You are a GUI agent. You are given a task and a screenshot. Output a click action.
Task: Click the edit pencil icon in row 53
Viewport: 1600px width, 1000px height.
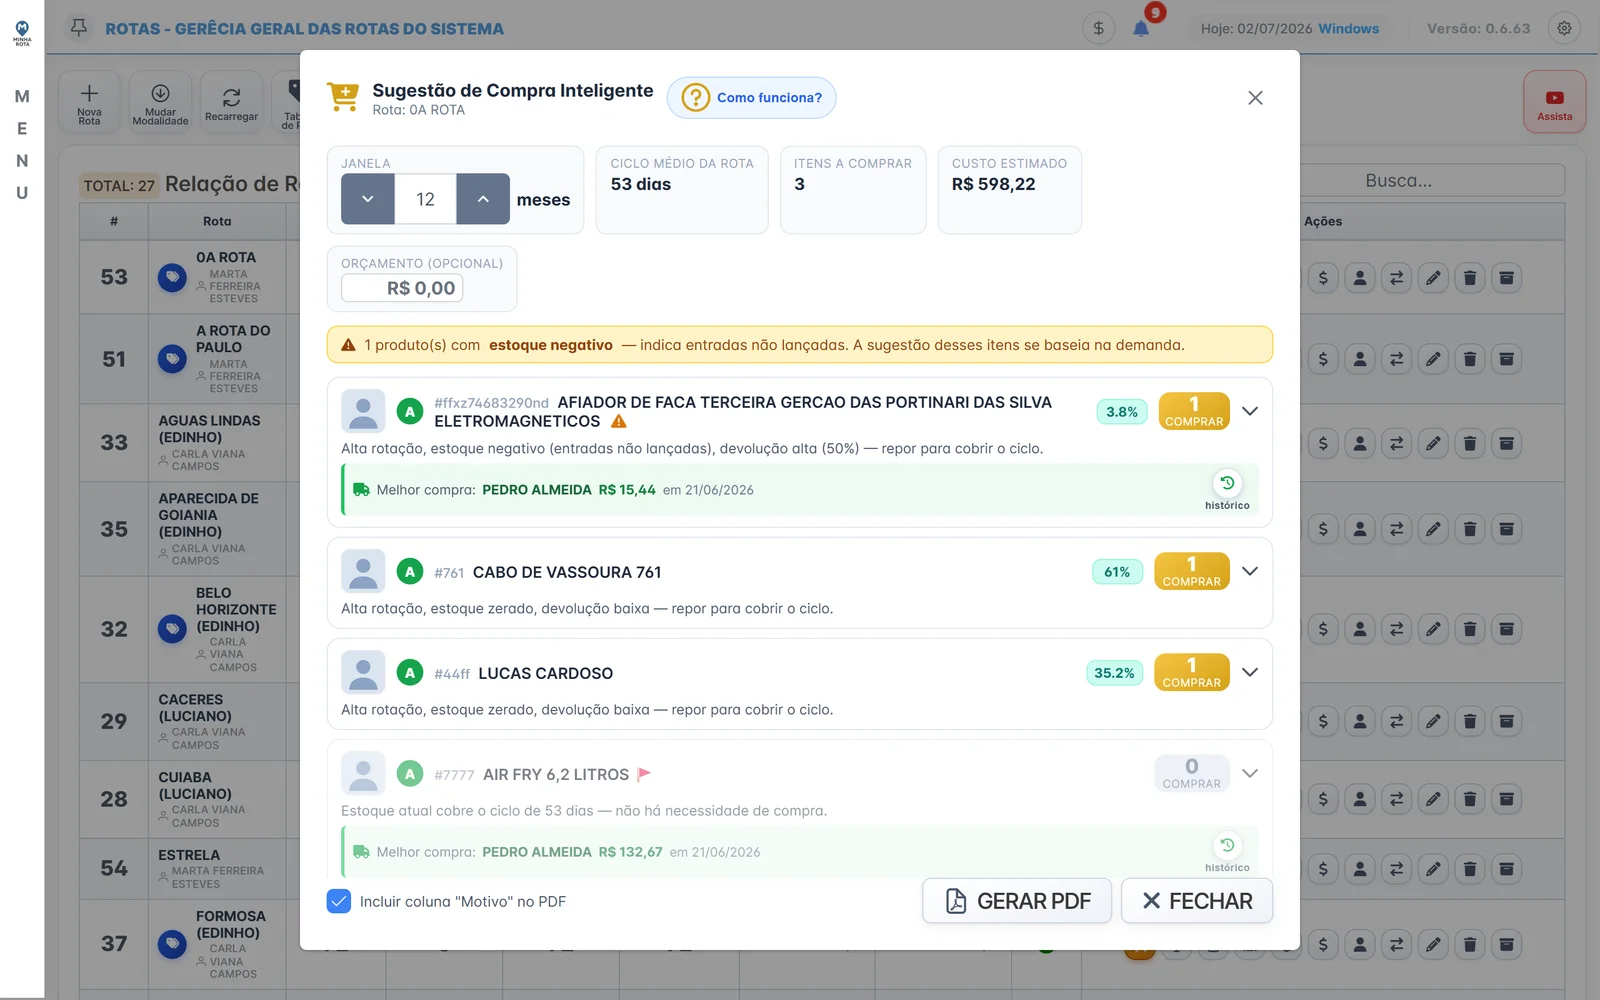point(1433,278)
